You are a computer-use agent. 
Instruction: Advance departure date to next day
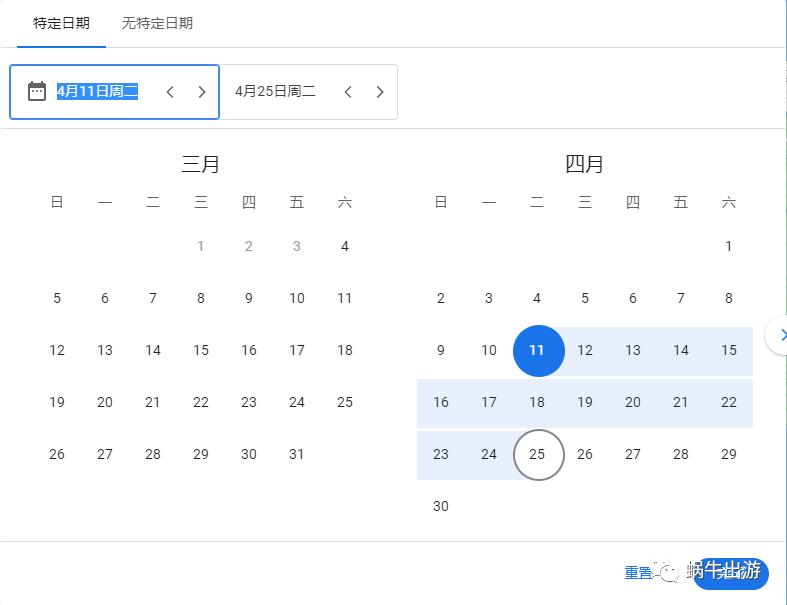pyautogui.click(x=202, y=92)
